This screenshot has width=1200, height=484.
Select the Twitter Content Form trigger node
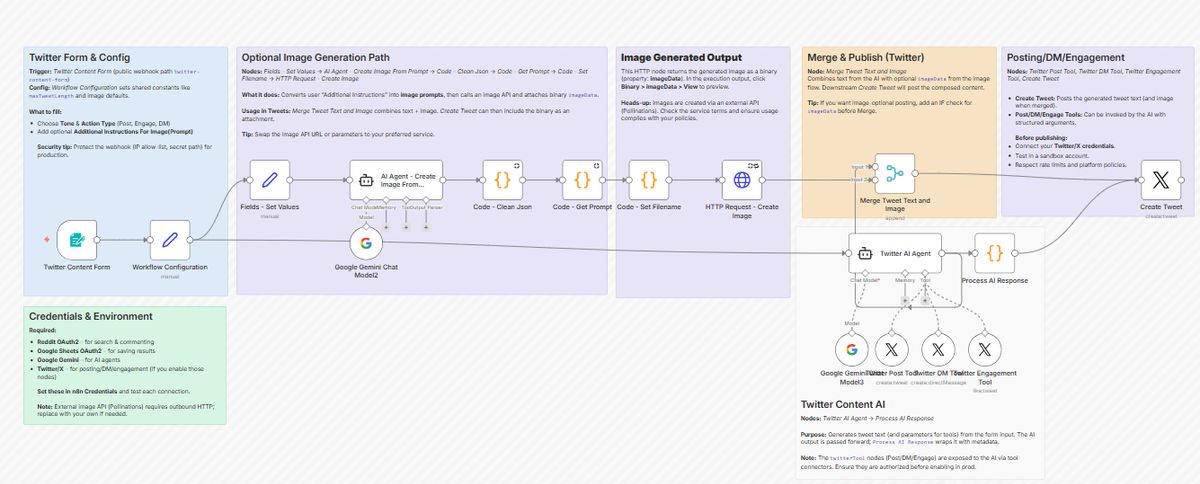(78, 240)
